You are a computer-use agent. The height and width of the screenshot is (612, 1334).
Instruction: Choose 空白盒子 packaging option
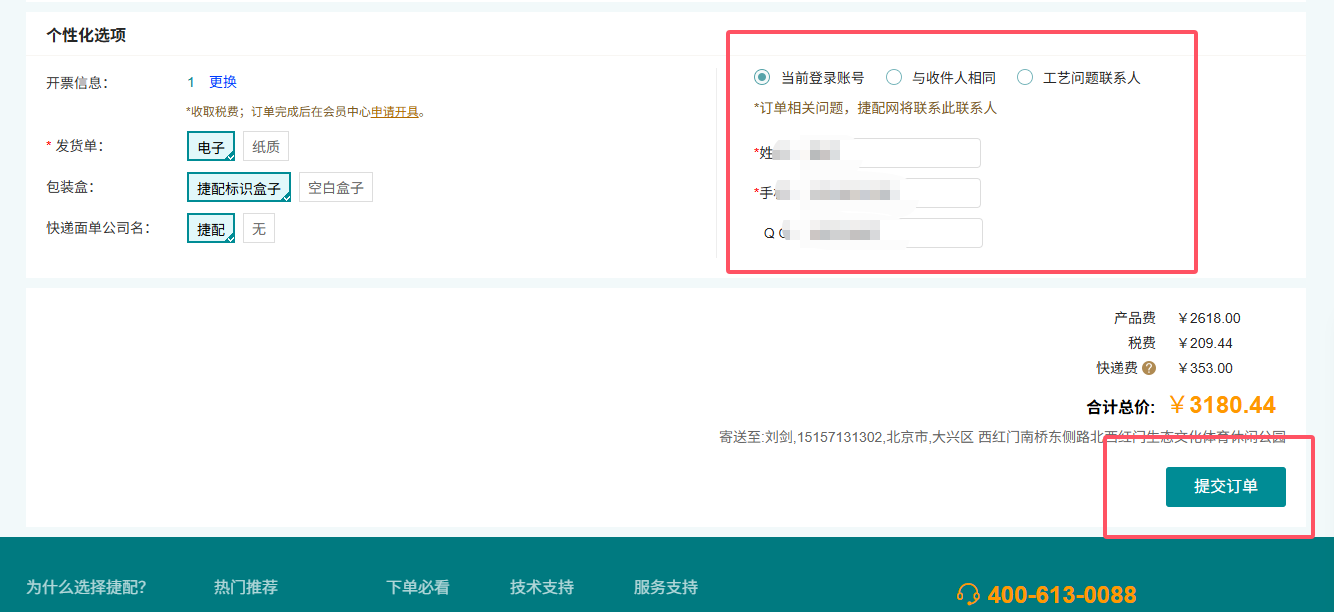click(336, 188)
